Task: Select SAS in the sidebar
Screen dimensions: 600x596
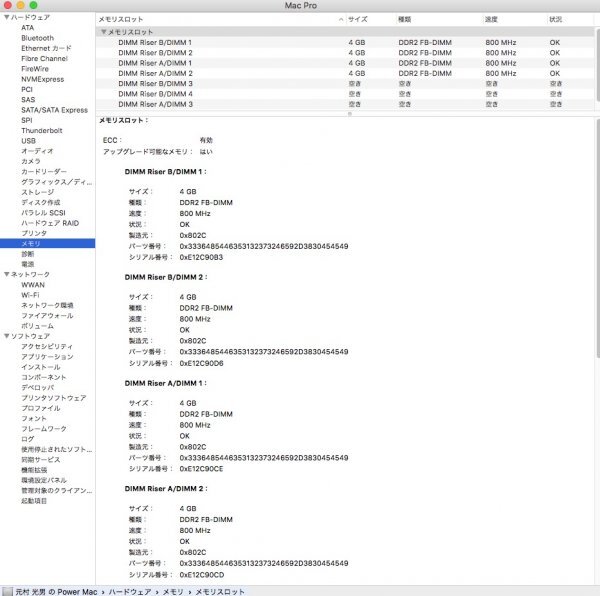Action: coord(28,99)
